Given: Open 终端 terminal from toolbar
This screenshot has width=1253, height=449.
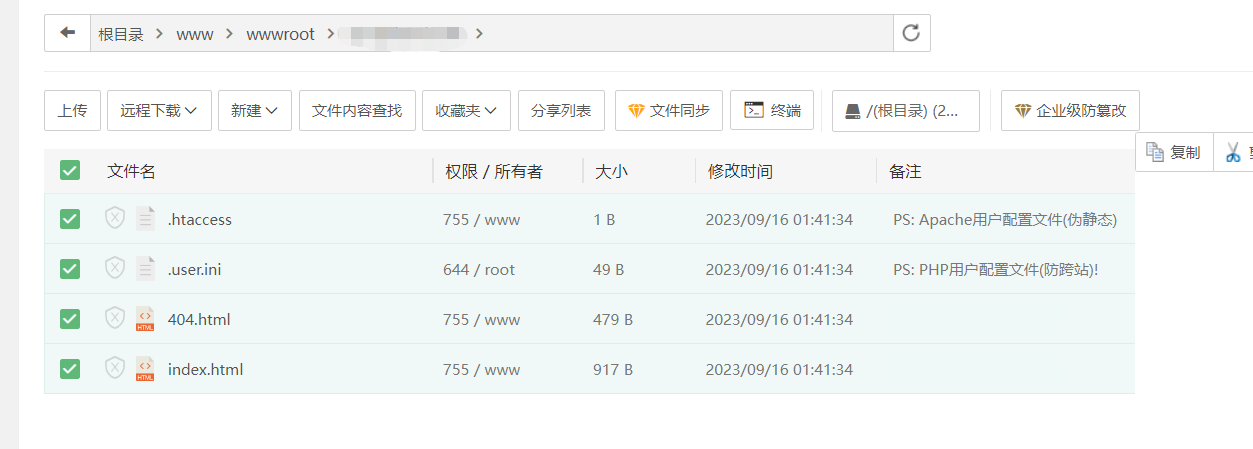Looking at the screenshot, I should (x=772, y=111).
